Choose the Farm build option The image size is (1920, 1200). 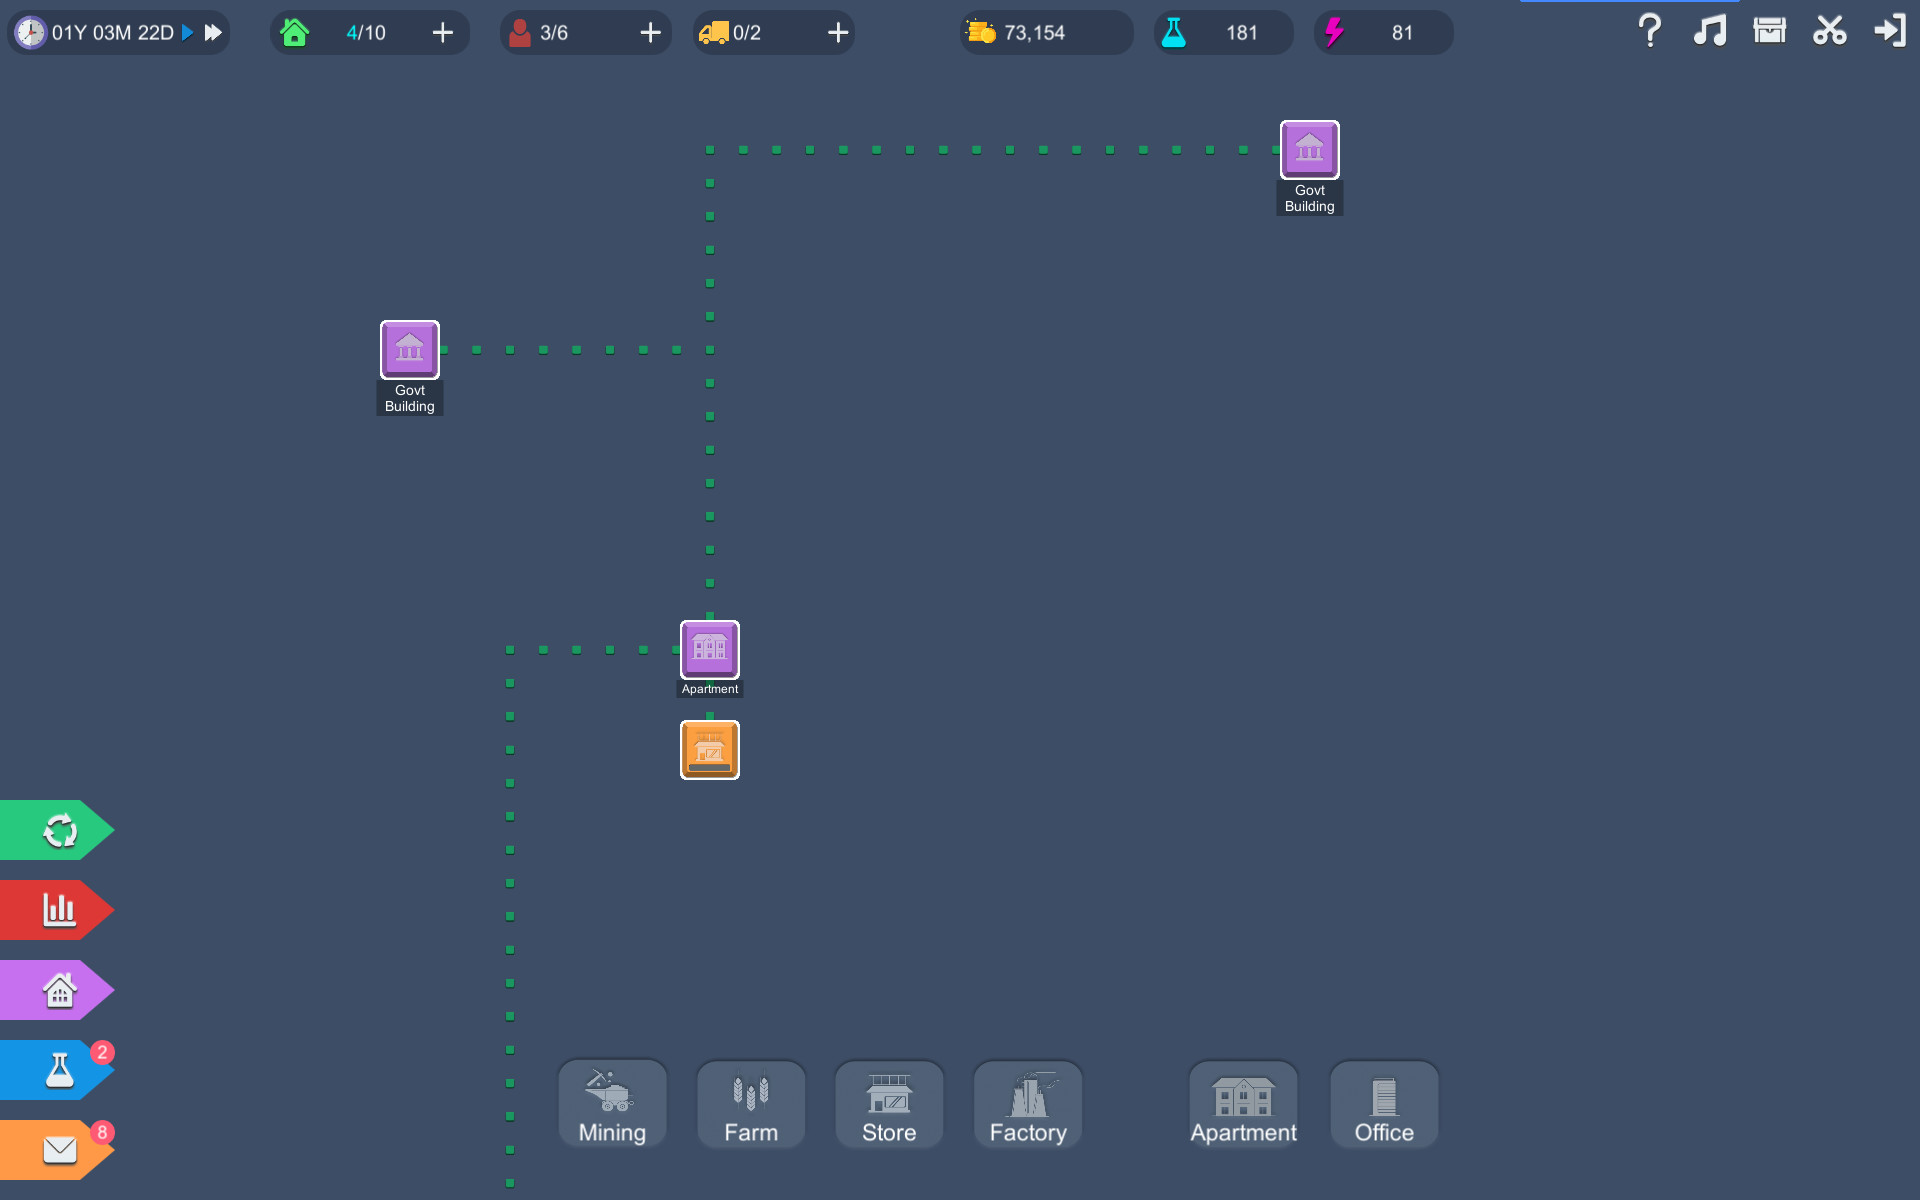pyautogui.click(x=750, y=1104)
